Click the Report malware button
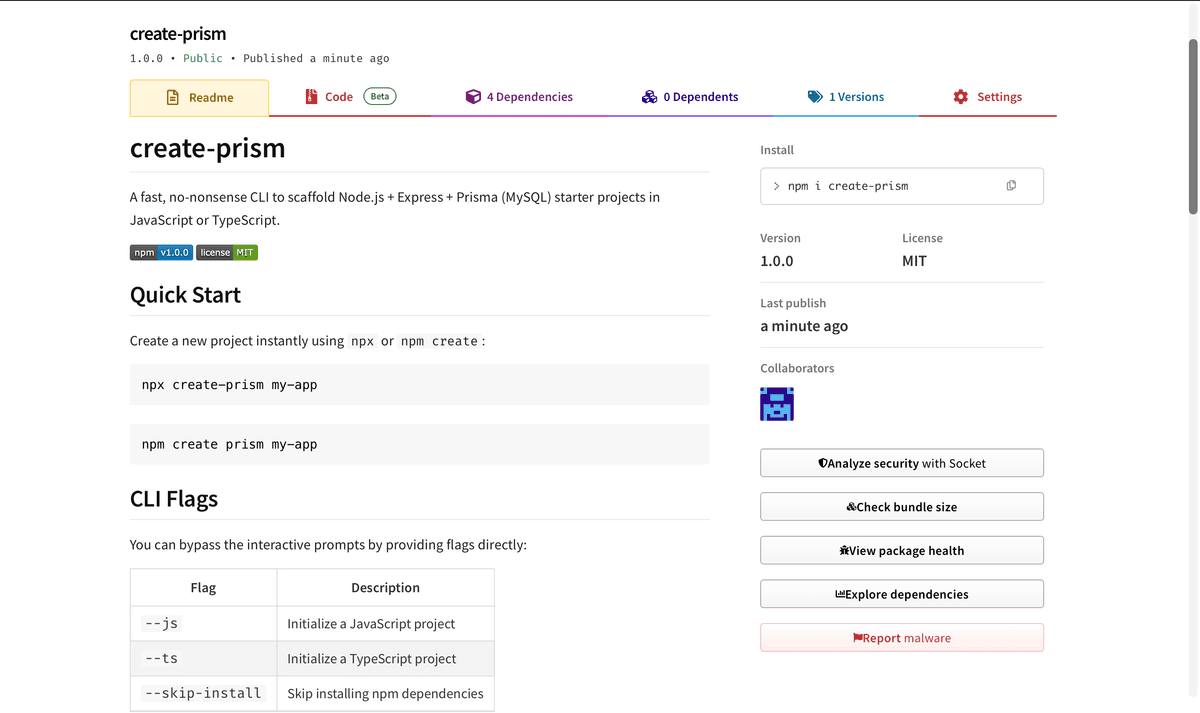1200x713 pixels. click(902, 638)
